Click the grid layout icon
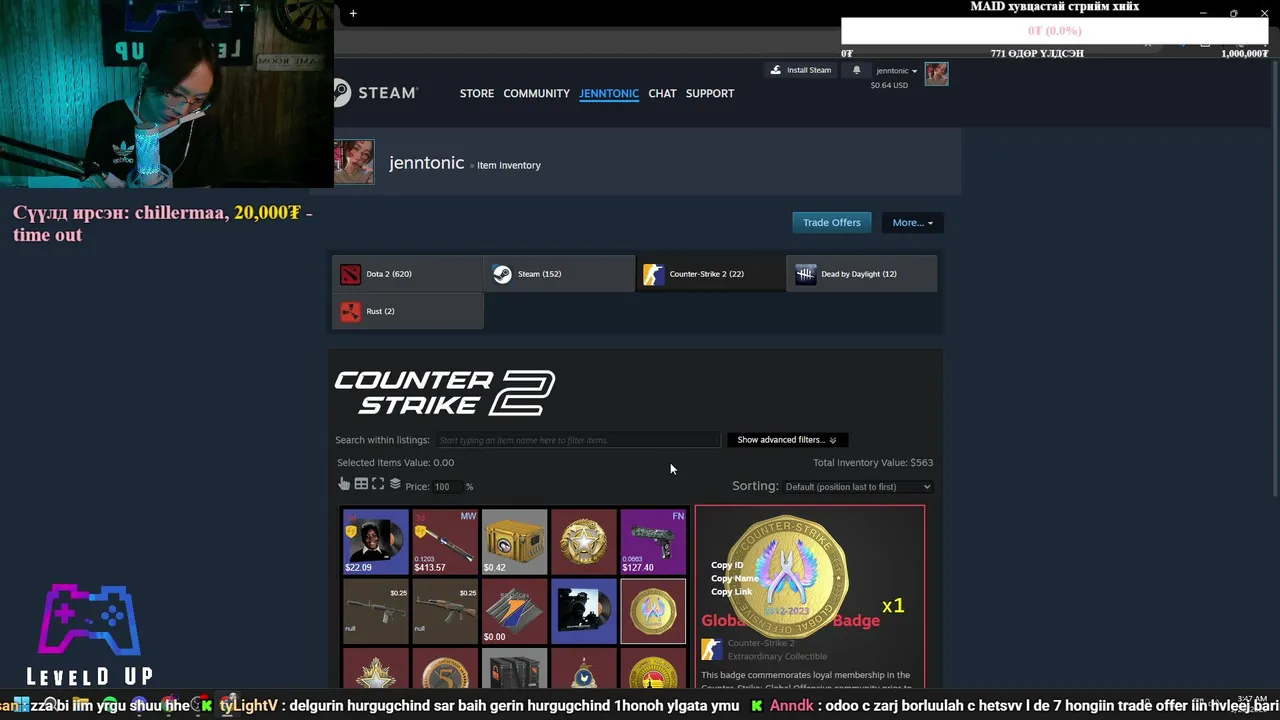Viewport: 1280px width, 720px height. (x=361, y=484)
